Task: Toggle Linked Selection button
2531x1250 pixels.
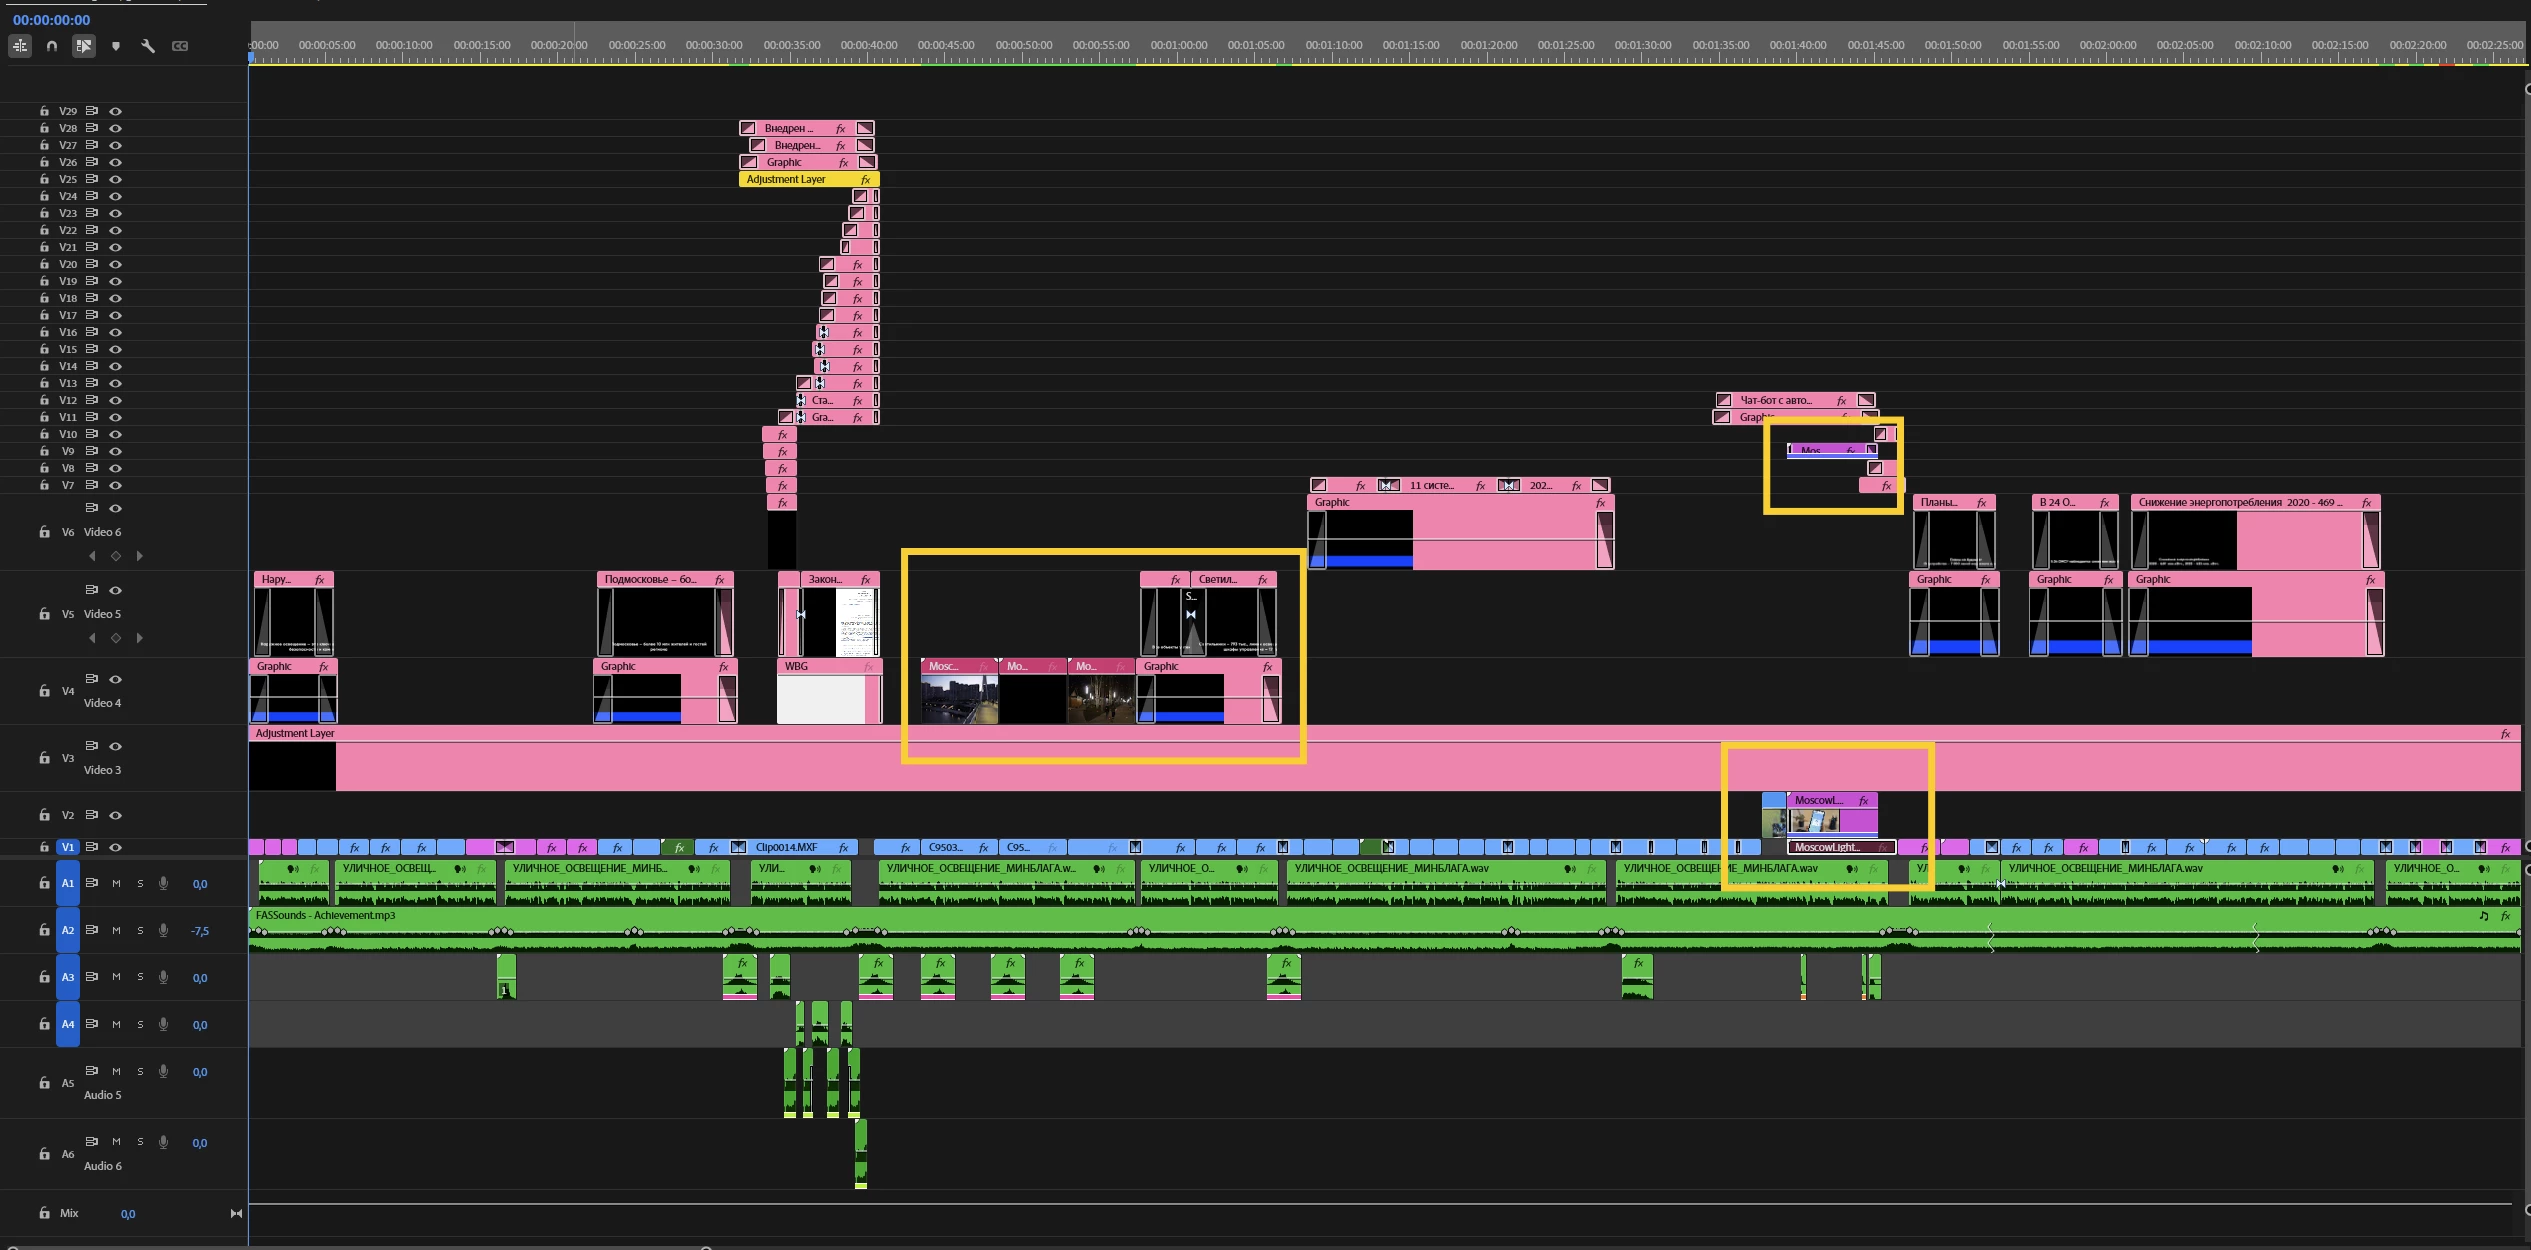Action: pos(84,46)
